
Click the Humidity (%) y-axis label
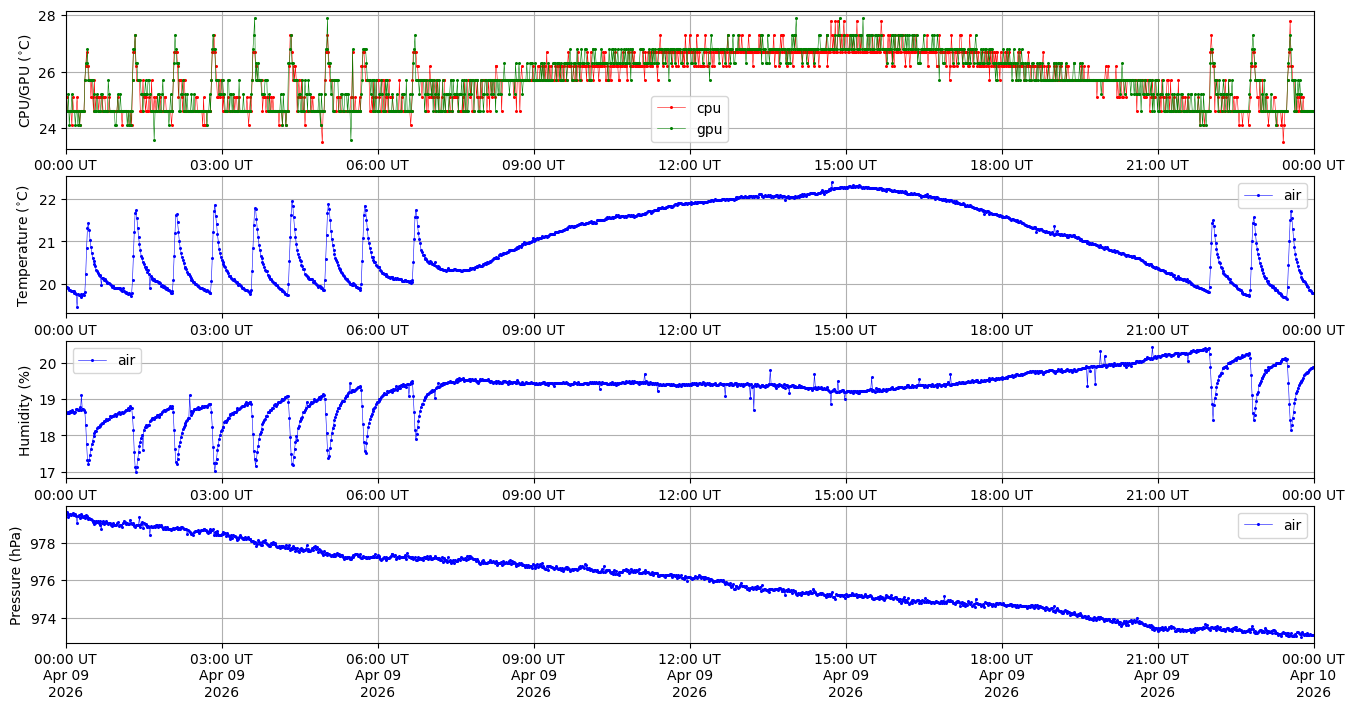point(25,410)
